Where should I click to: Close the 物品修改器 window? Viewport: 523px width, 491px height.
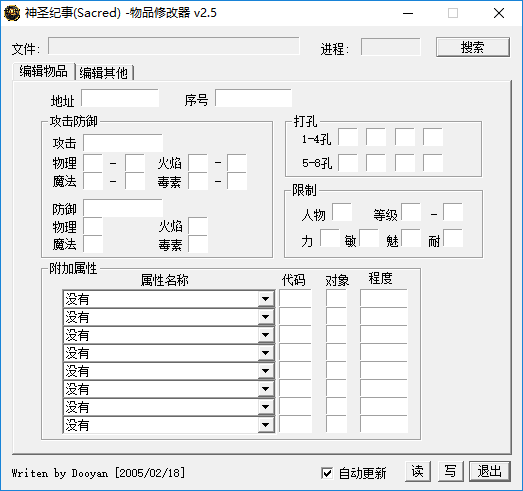pyautogui.click(x=499, y=13)
